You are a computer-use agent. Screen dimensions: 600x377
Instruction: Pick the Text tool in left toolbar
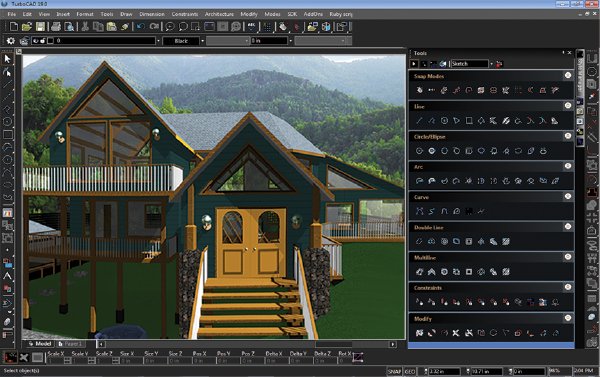pyautogui.click(x=7, y=276)
